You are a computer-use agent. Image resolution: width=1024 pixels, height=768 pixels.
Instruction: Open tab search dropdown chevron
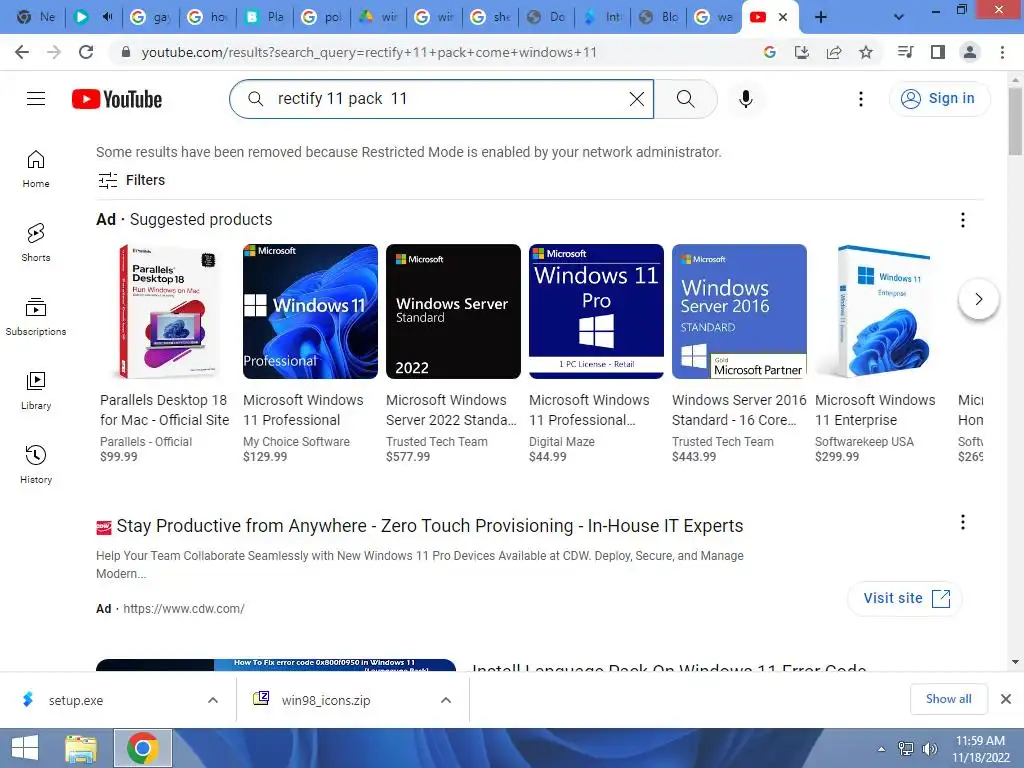899,17
